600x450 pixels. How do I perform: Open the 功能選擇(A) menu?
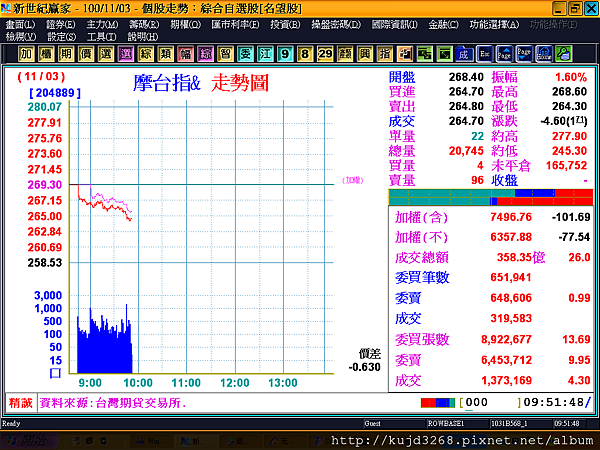click(x=494, y=25)
